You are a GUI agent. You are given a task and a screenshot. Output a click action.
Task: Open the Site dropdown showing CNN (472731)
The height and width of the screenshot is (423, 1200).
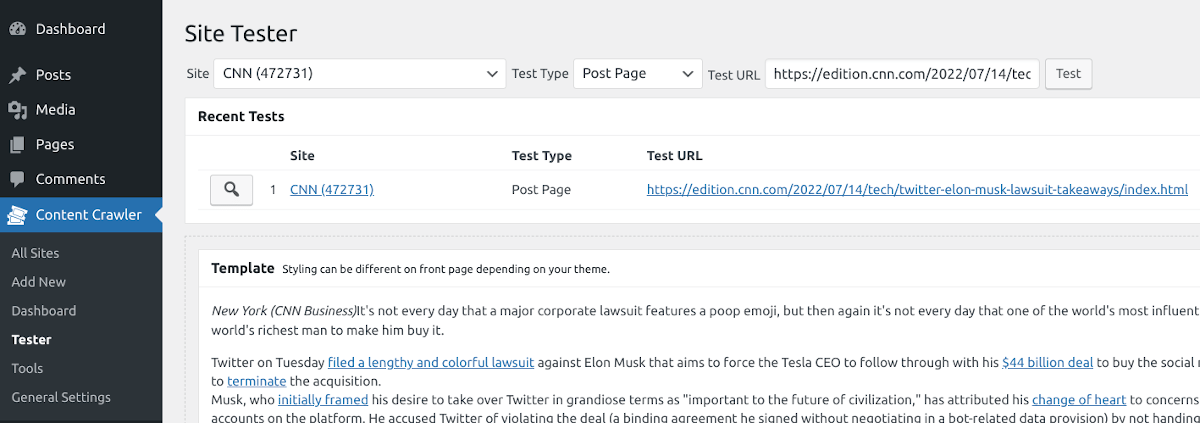point(360,74)
